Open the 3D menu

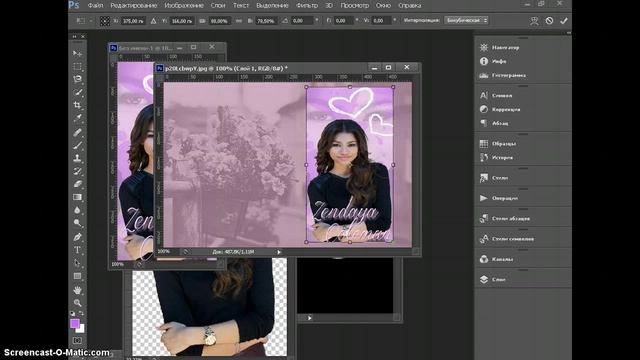pos(329,6)
